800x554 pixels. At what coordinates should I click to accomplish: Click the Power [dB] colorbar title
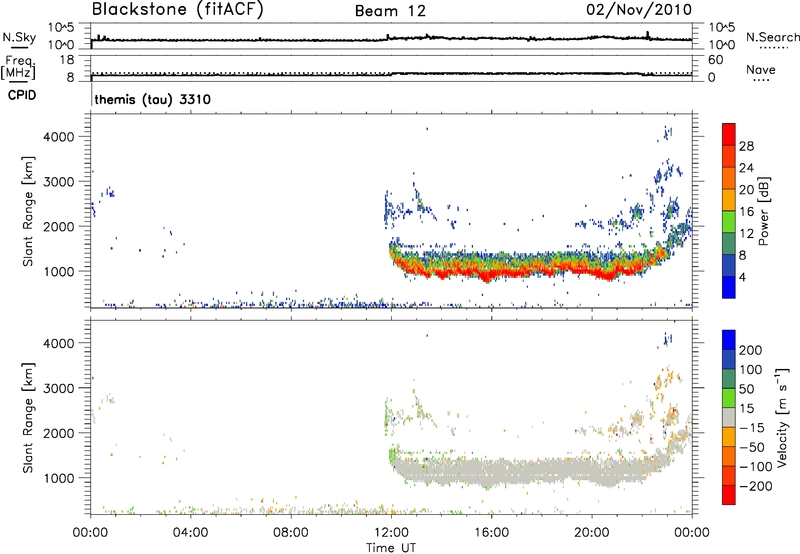(763, 211)
